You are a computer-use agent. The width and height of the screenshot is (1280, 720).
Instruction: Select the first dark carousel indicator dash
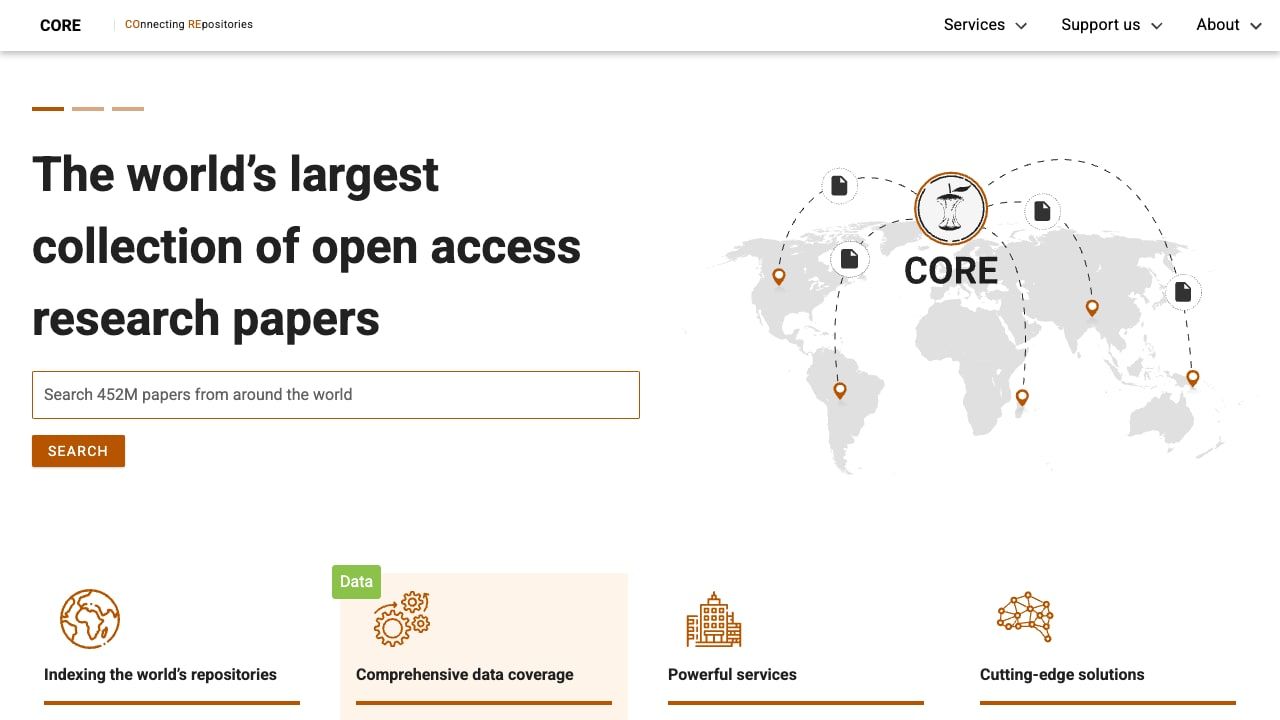(x=48, y=109)
